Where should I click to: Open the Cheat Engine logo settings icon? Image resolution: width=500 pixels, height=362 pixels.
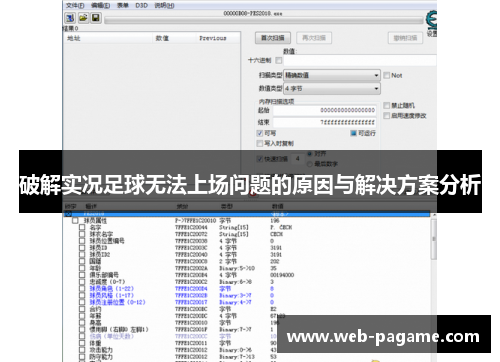pyautogui.click(x=431, y=19)
